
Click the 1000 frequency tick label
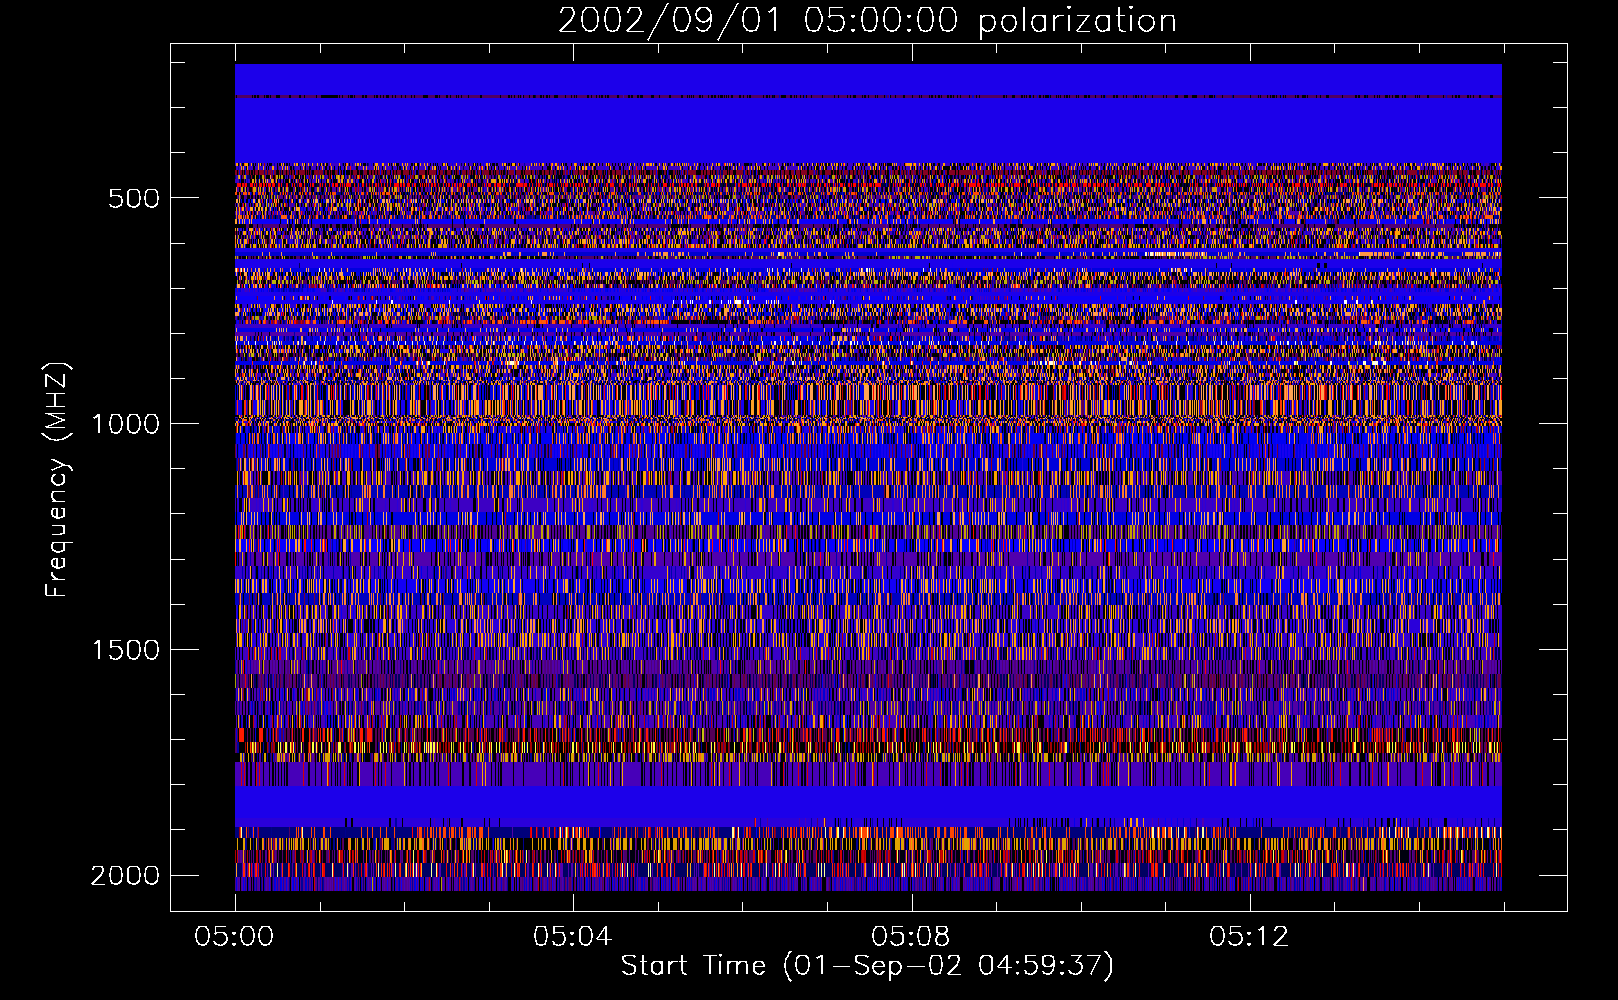125,424
